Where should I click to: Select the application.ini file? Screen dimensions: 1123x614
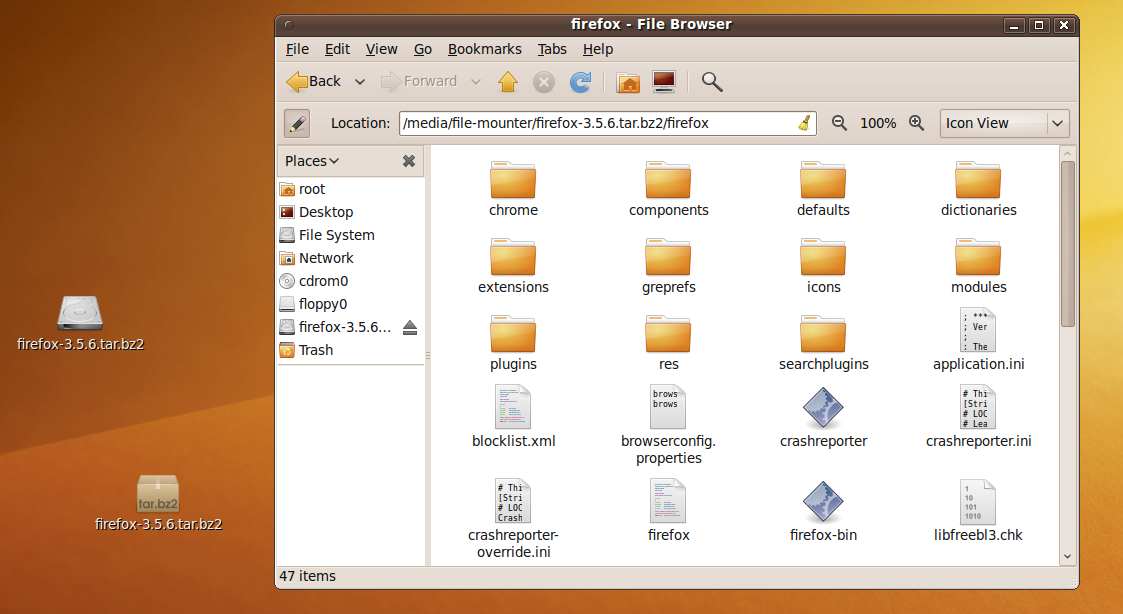(978, 340)
